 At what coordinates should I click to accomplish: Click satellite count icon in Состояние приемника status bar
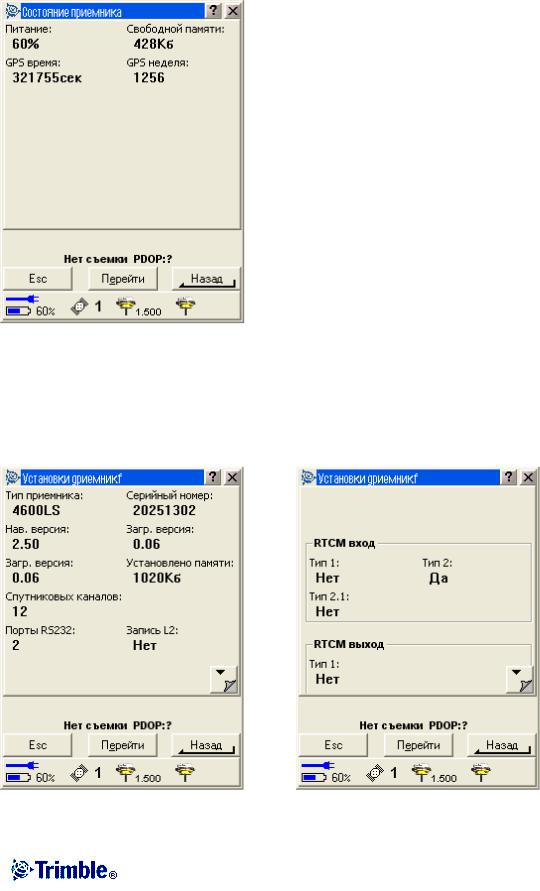click(80, 307)
